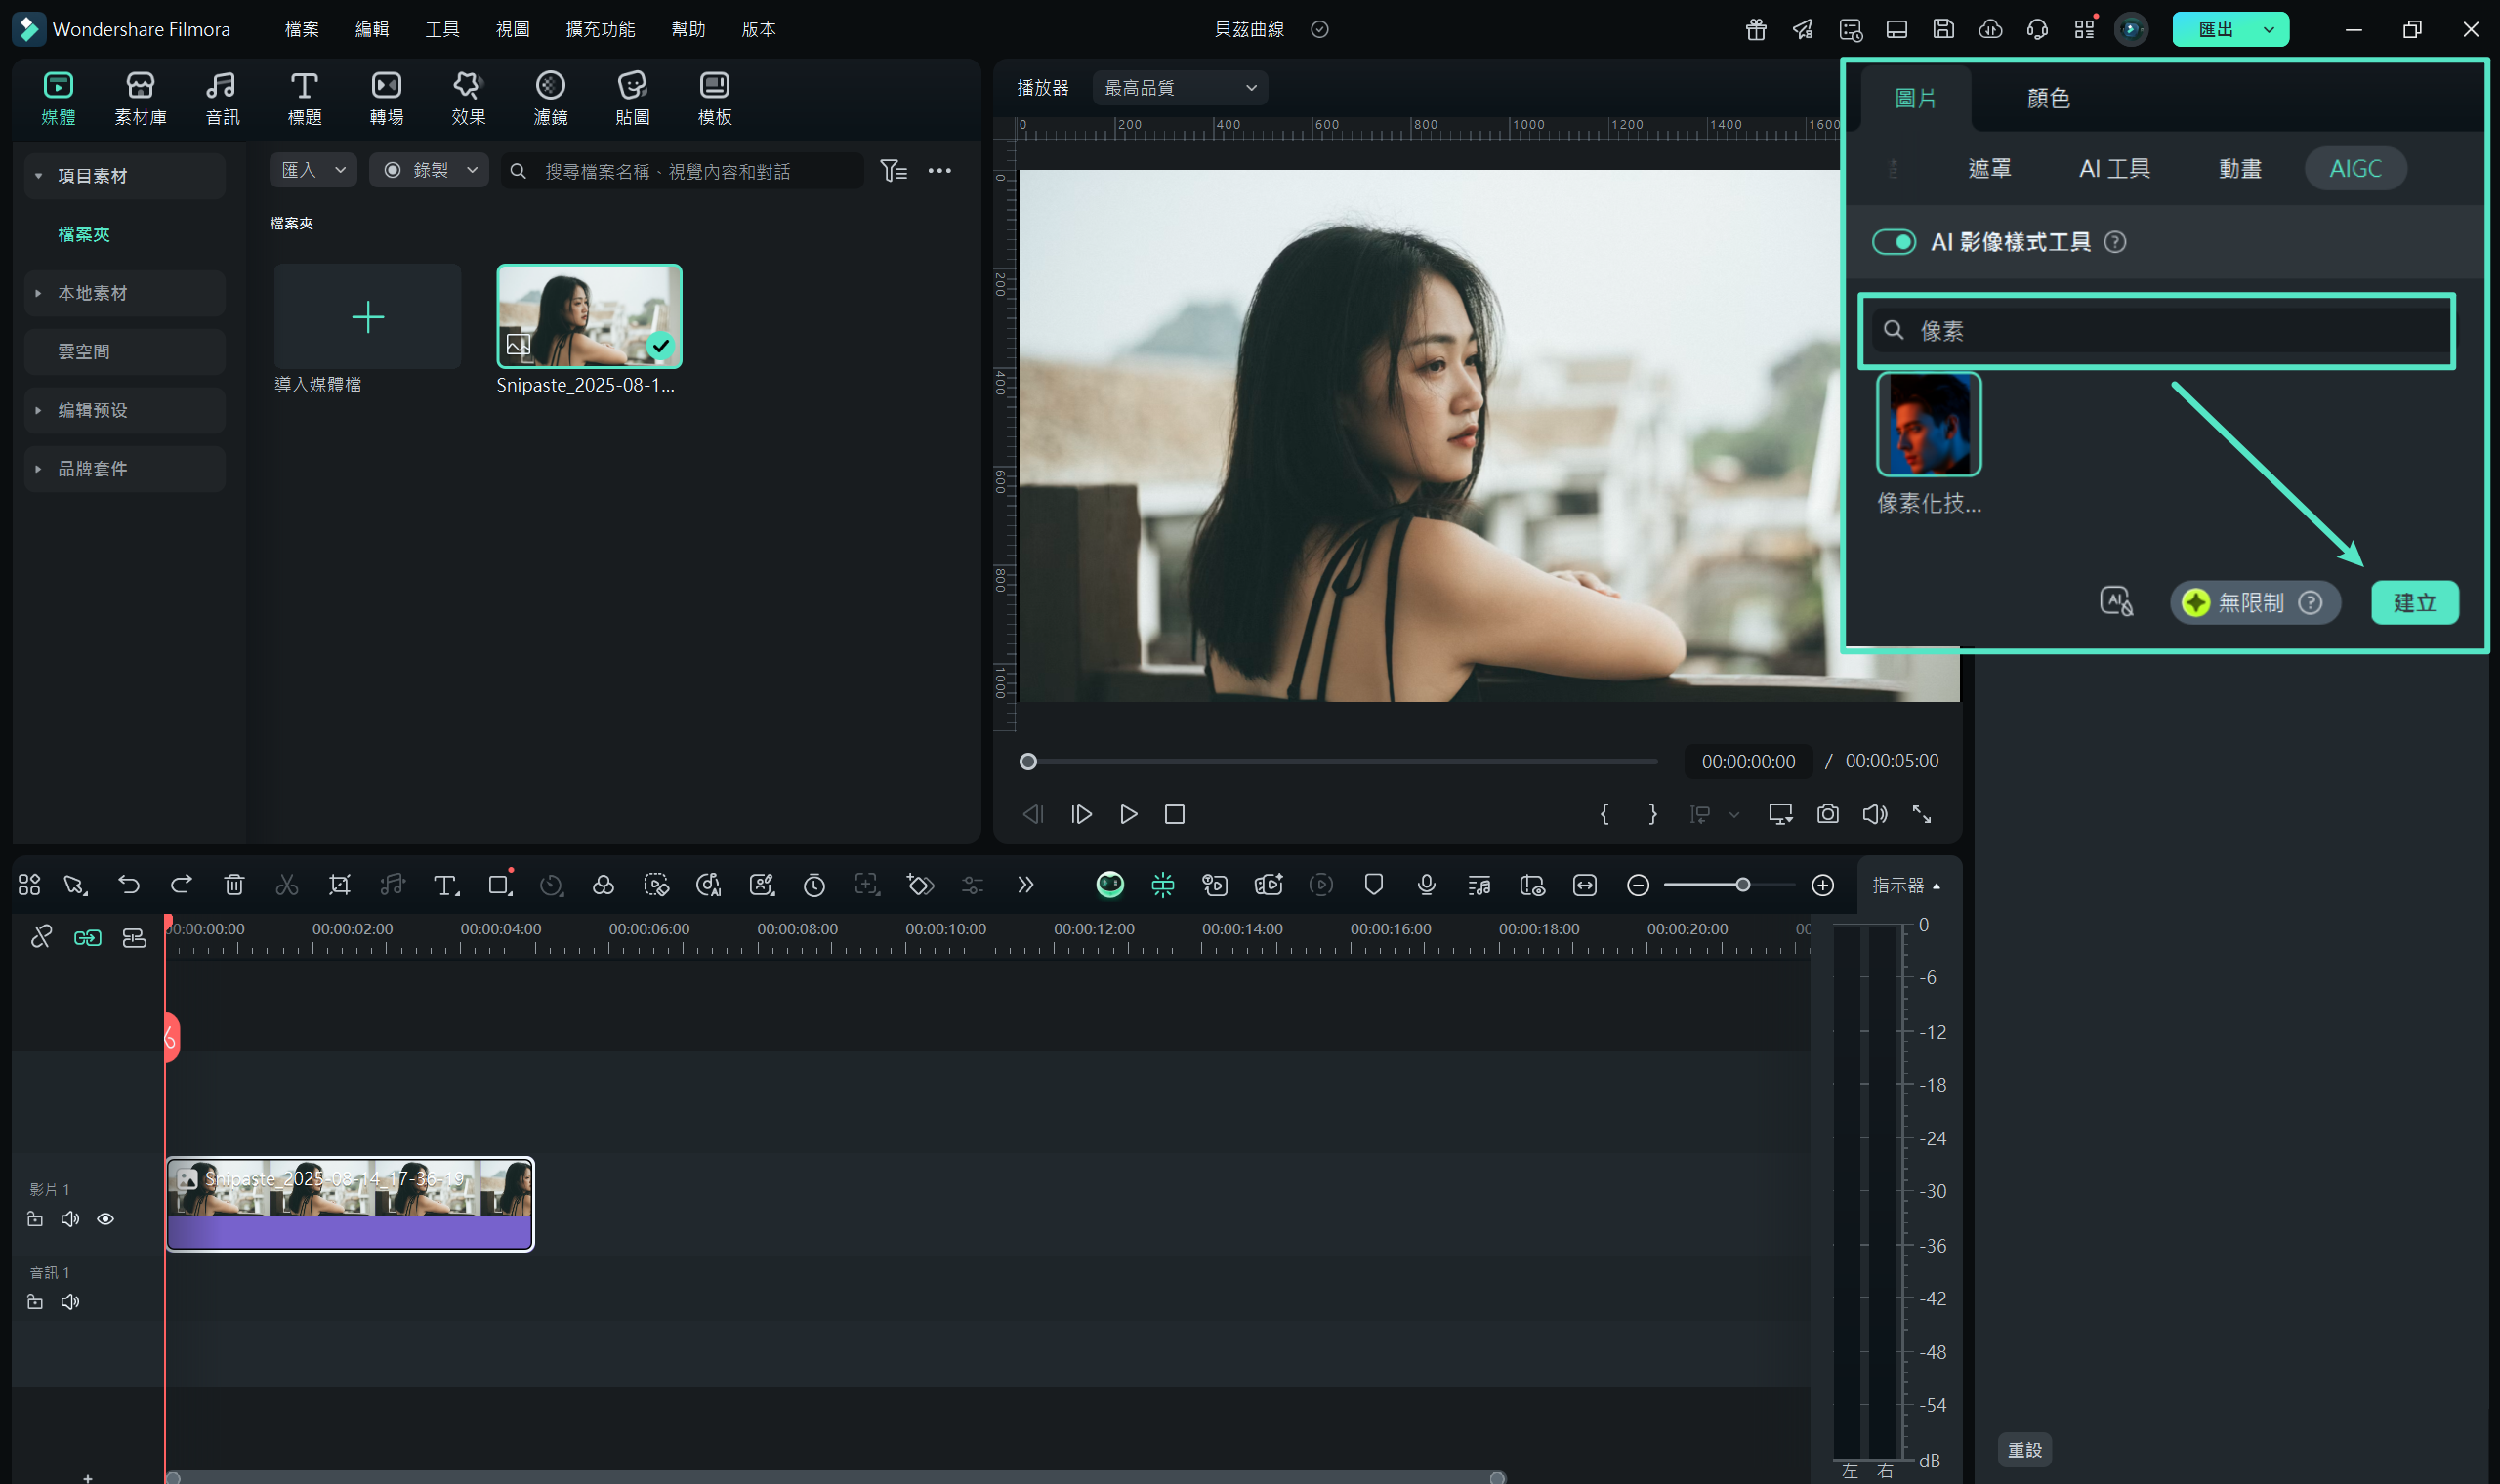
Task: Open the 標題 titles panel
Action: click(x=304, y=98)
